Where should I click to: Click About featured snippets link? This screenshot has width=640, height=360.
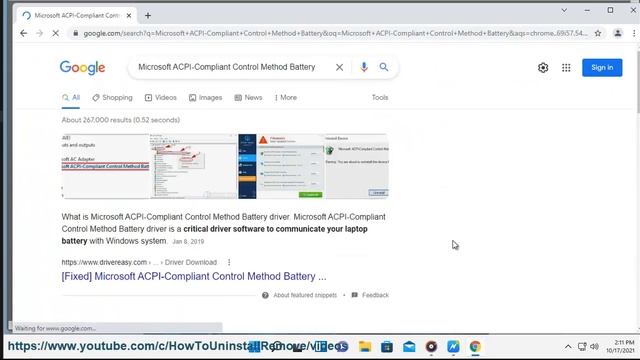click(305, 295)
